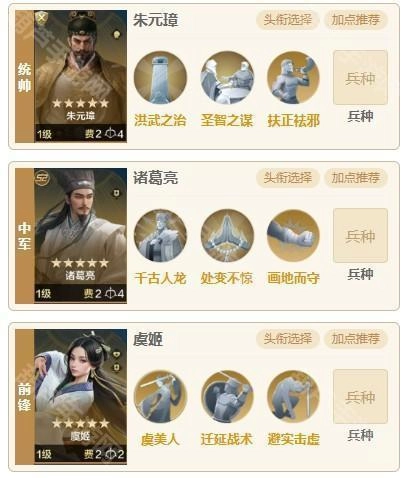The height and width of the screenshot is (478, 408).
Task: Open 头衔选择 for 虞姬
Action: [x=288, y=339]
